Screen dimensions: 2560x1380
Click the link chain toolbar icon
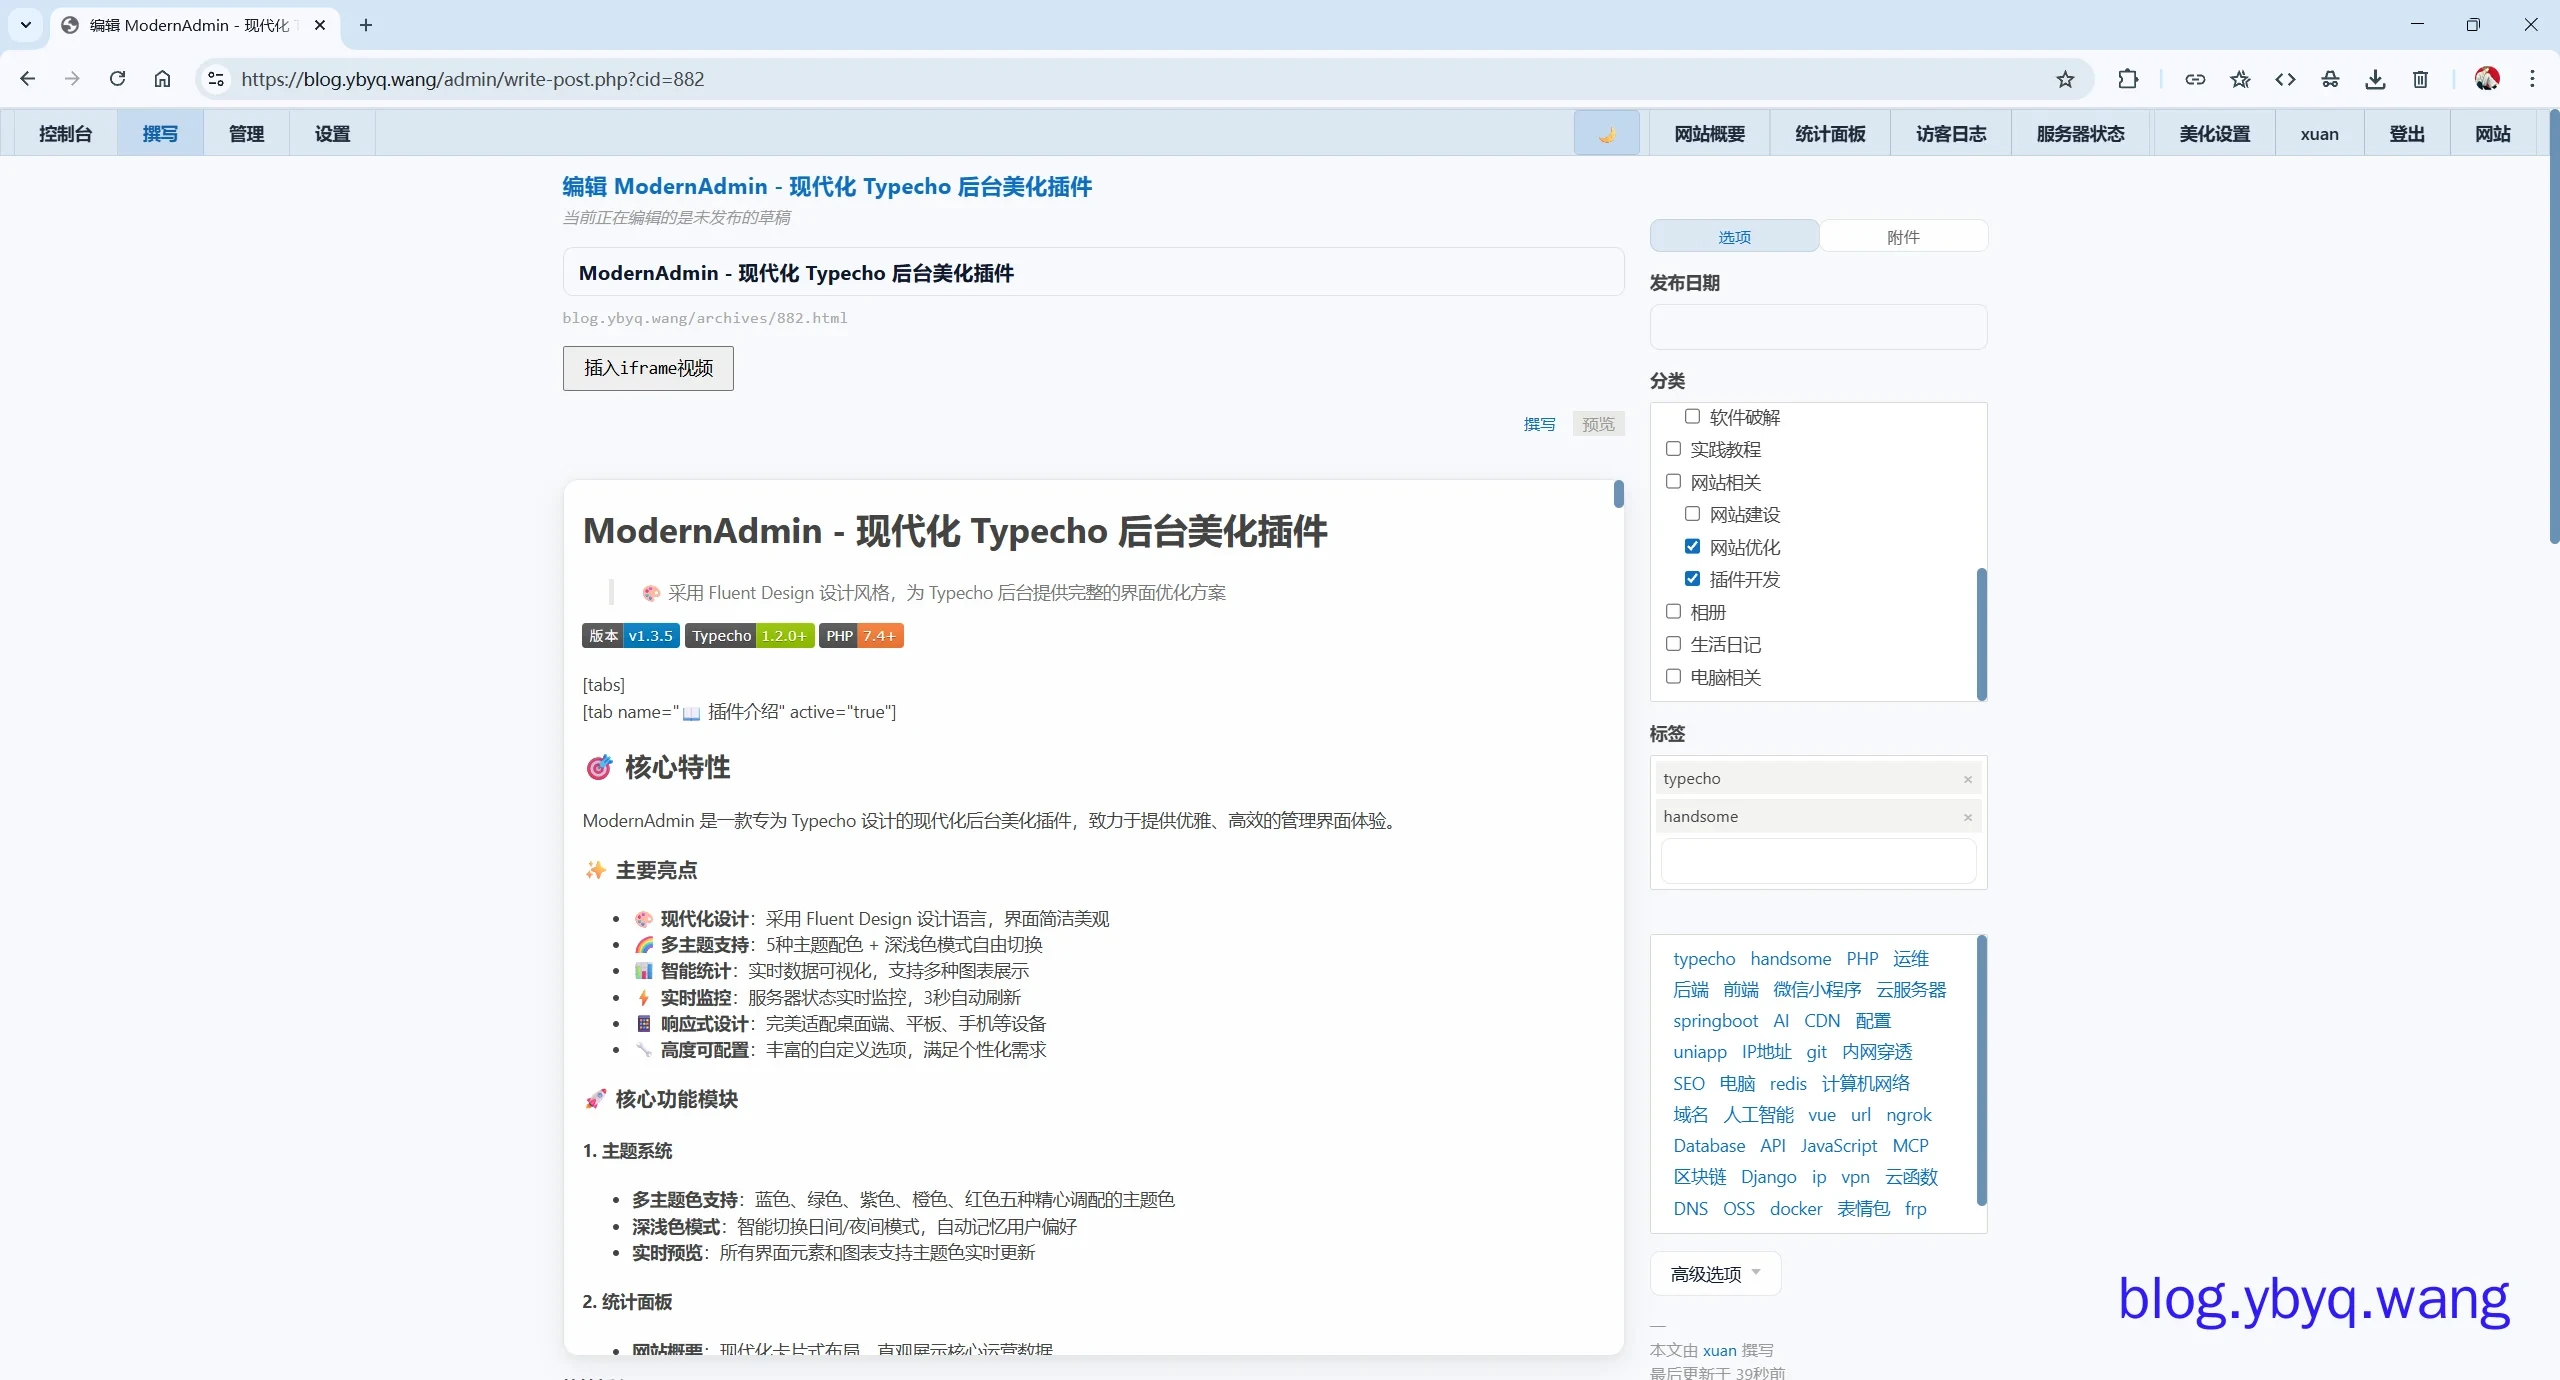pos(2195,79)
